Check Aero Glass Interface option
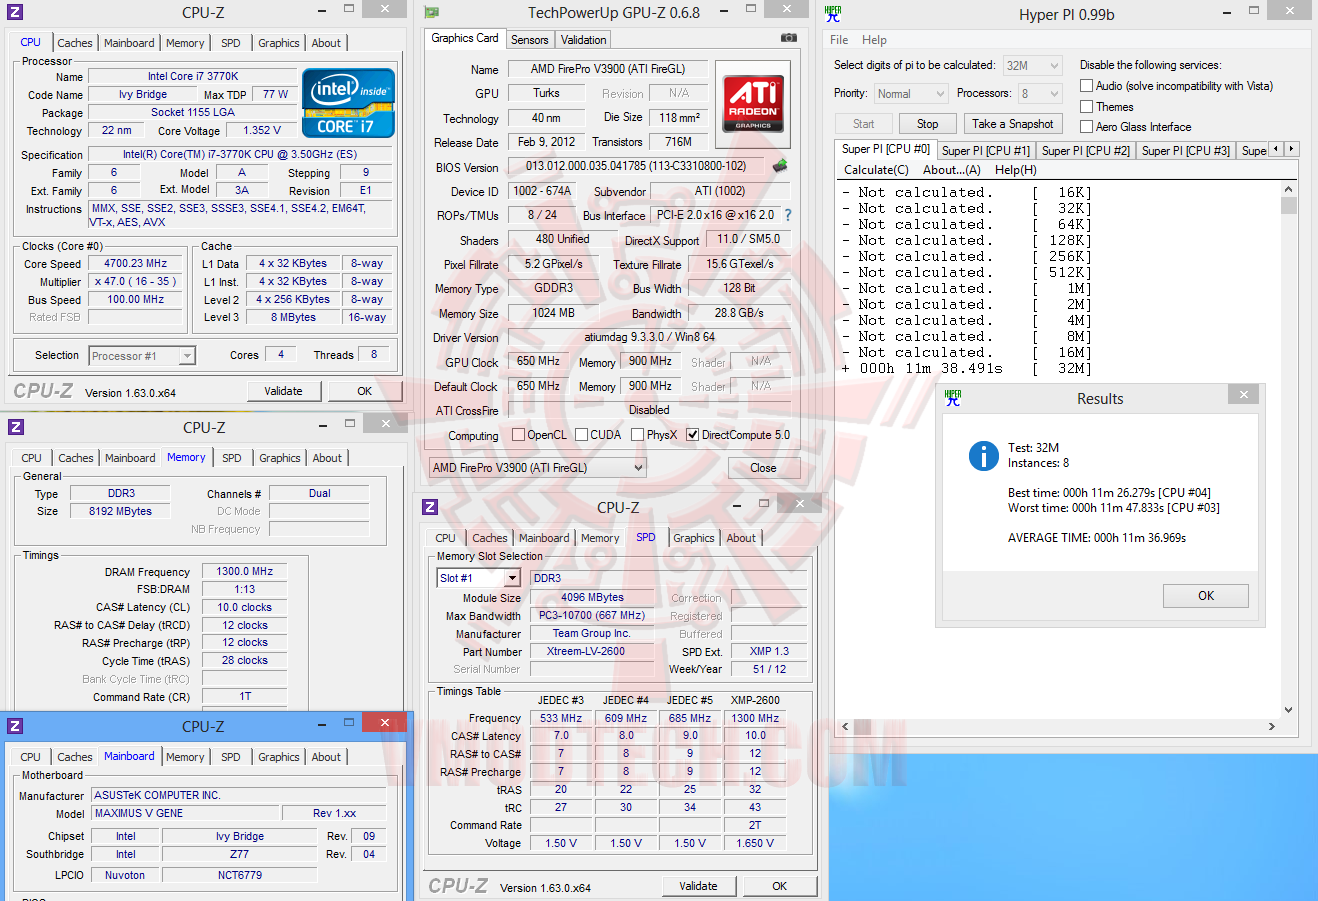Screen dimensions: 1318x901 (x=1086, y=127)
